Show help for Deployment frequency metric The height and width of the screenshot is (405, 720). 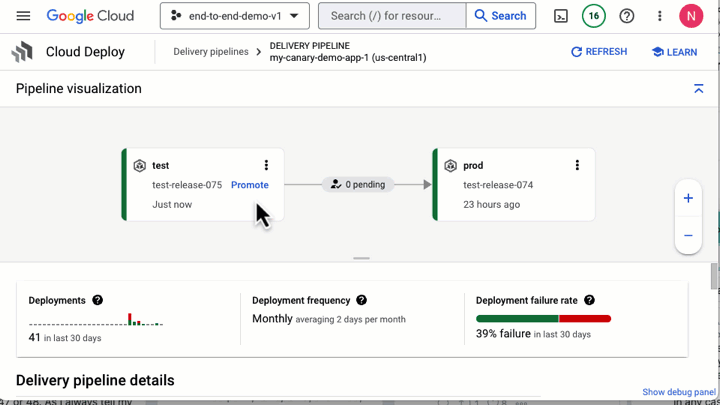(x=361, y=300)
